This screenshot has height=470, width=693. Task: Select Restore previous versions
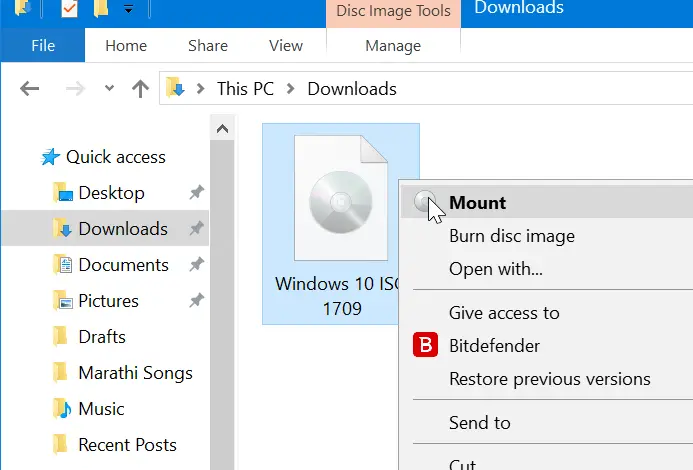(549, 379)
